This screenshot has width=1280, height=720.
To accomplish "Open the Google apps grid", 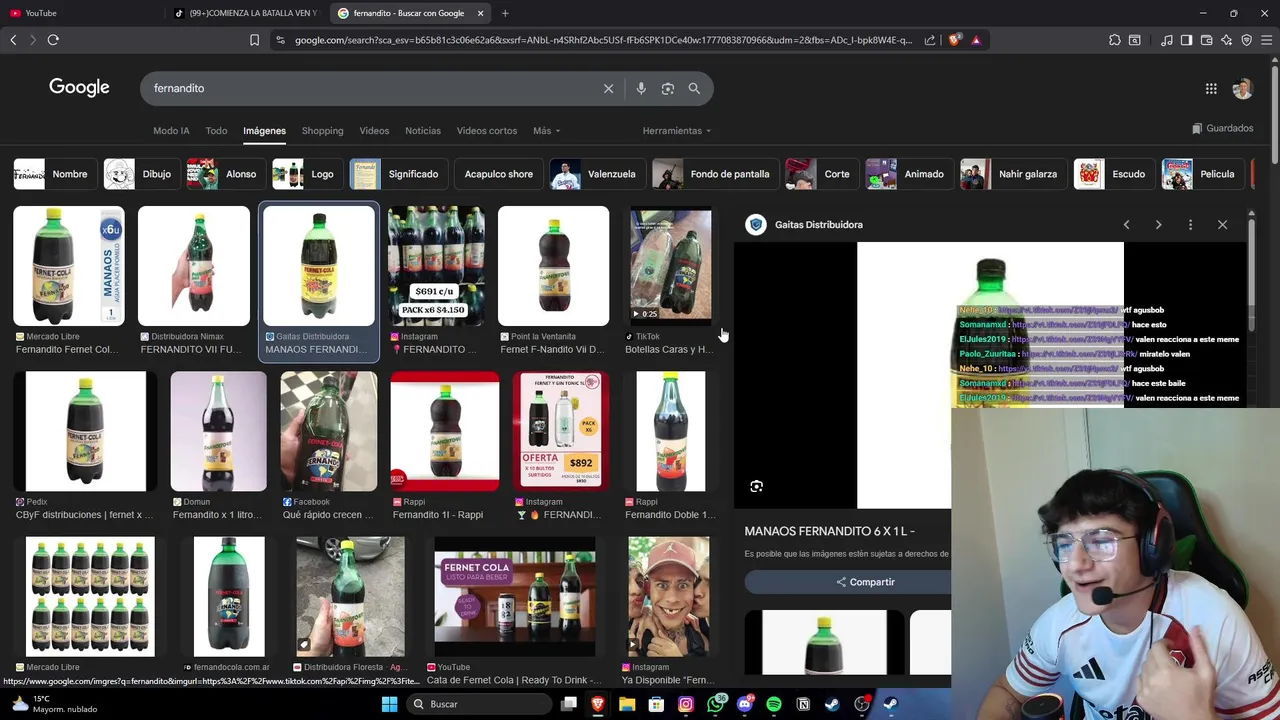I will pyautogui.click(x=1211, y=88).
